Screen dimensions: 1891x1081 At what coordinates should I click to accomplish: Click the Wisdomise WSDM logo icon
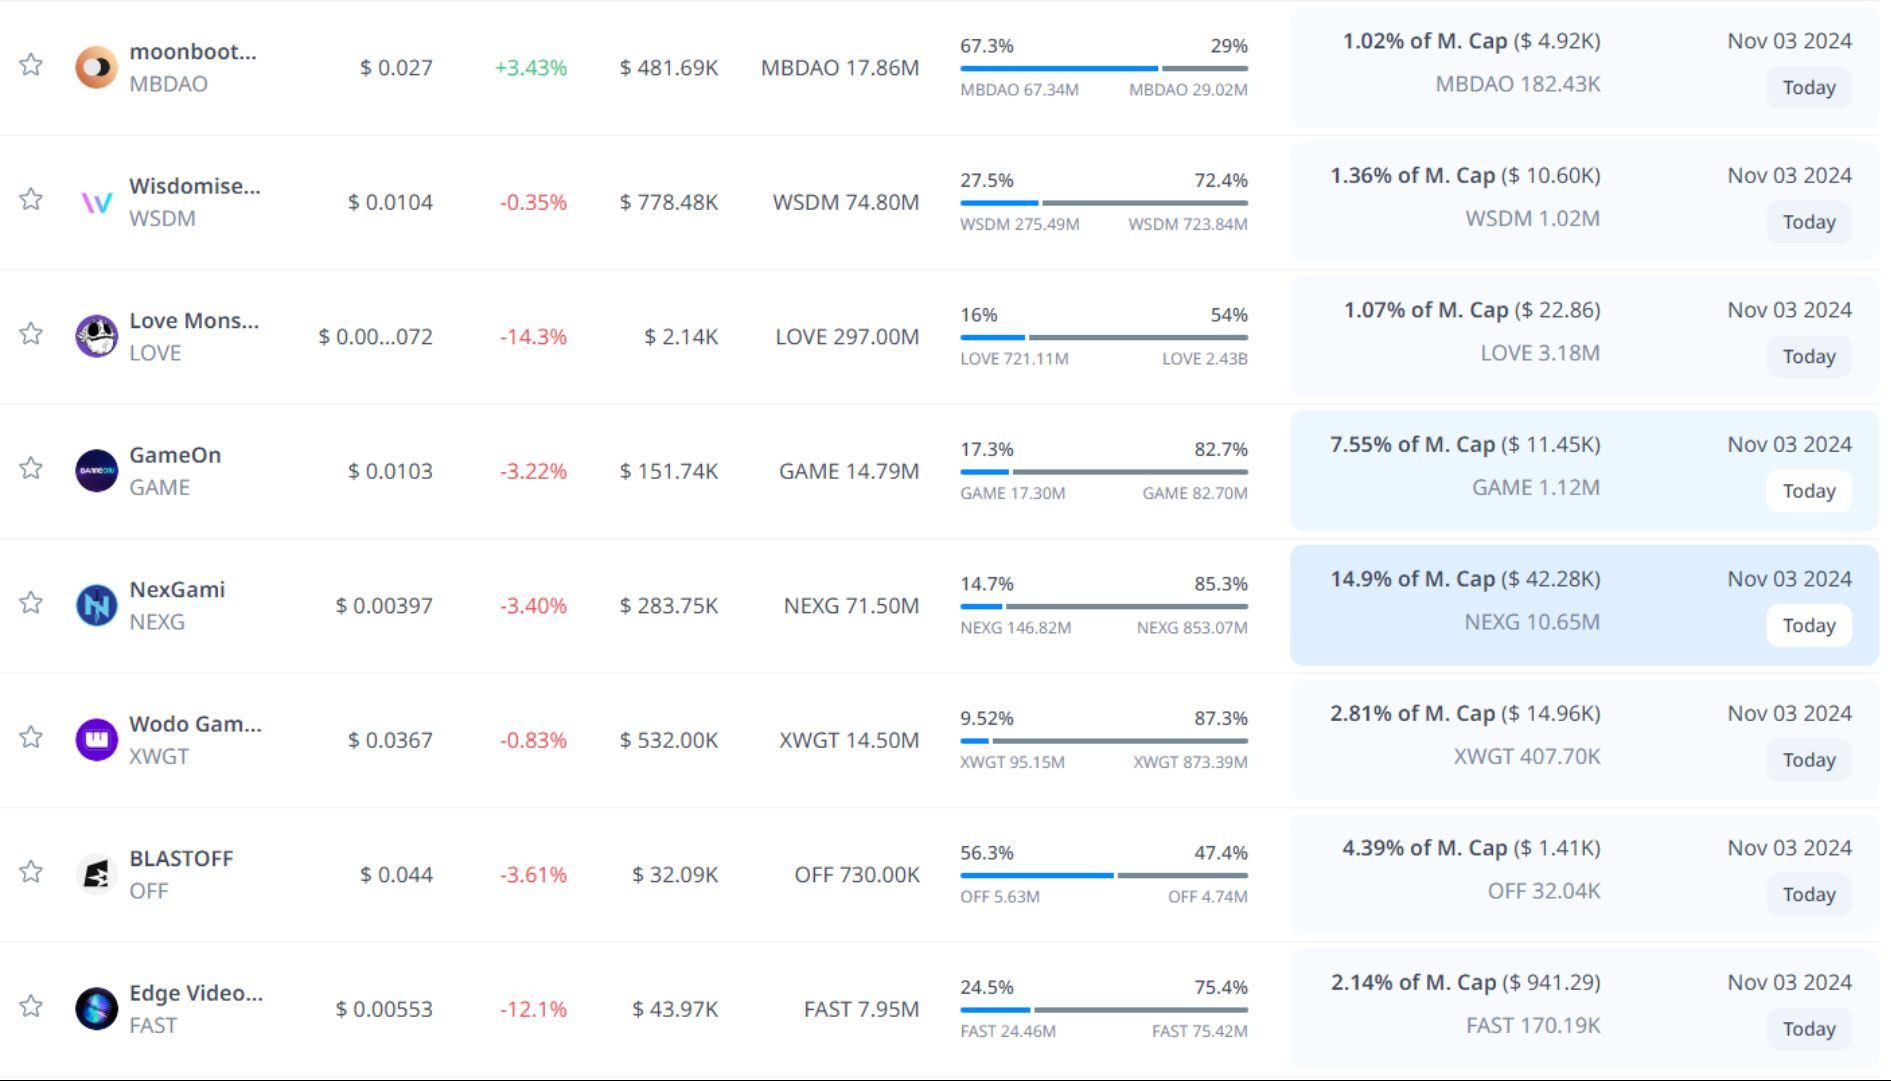[96, 202]
